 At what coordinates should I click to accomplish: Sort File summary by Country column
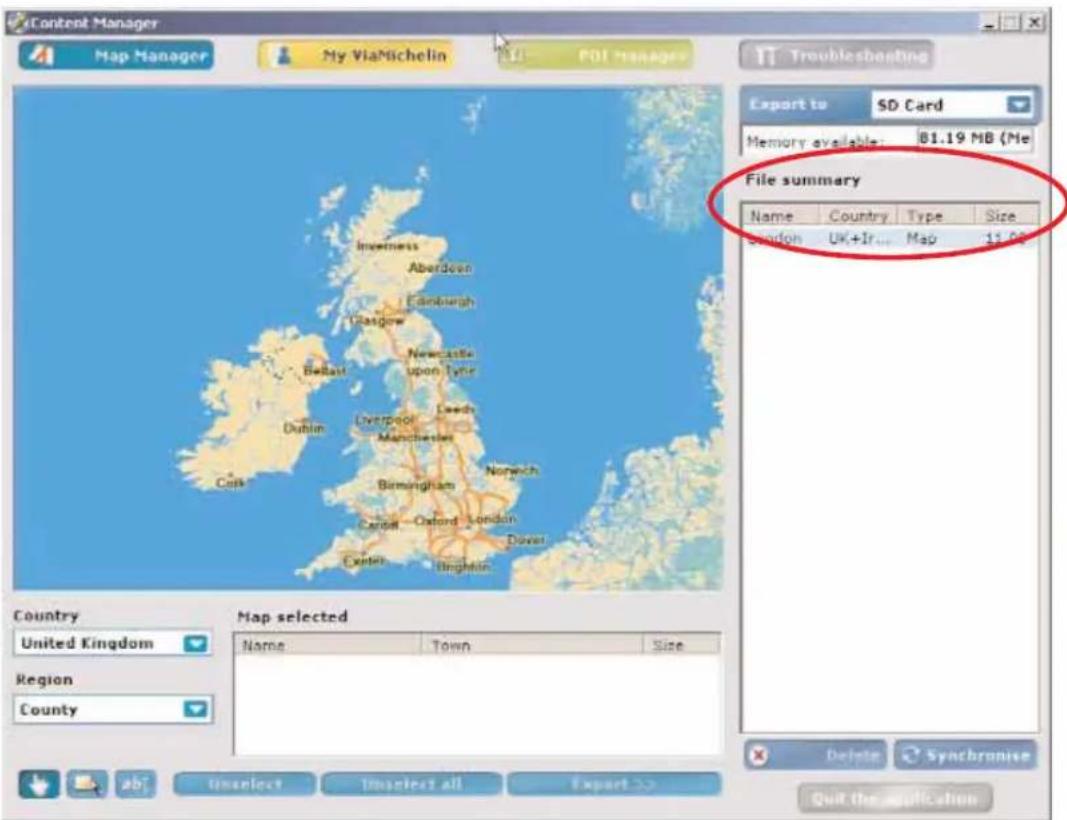coord(859,216)
